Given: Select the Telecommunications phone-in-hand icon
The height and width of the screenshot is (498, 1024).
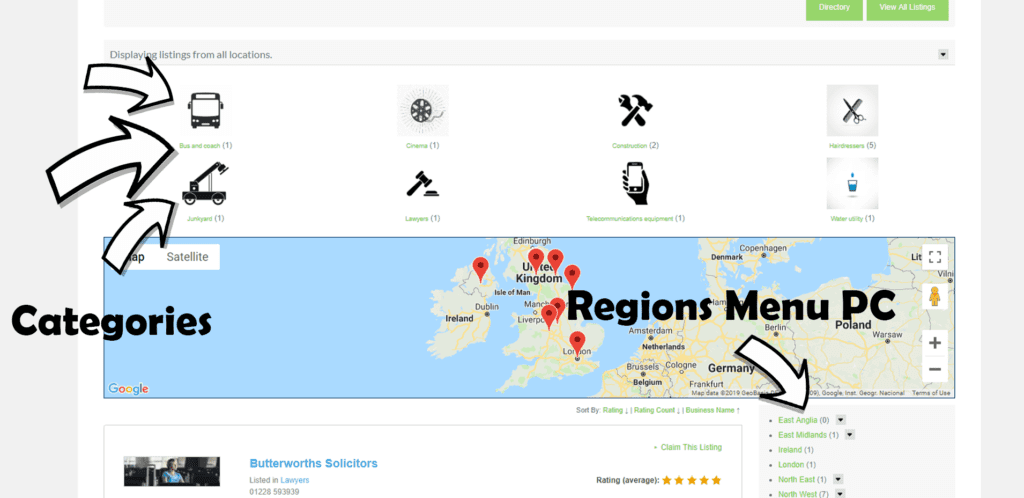Looking at the screenshot, I should [635, 183].
